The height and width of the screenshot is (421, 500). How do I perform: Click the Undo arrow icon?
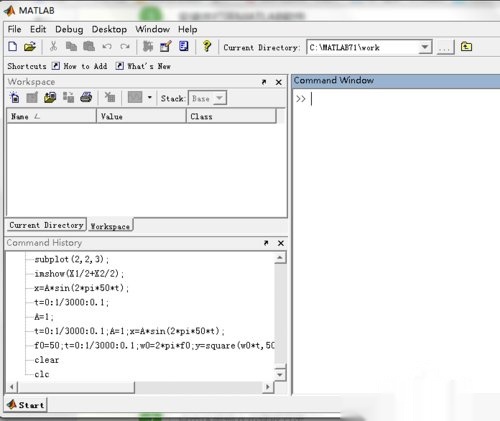click(x=107, y=47)
